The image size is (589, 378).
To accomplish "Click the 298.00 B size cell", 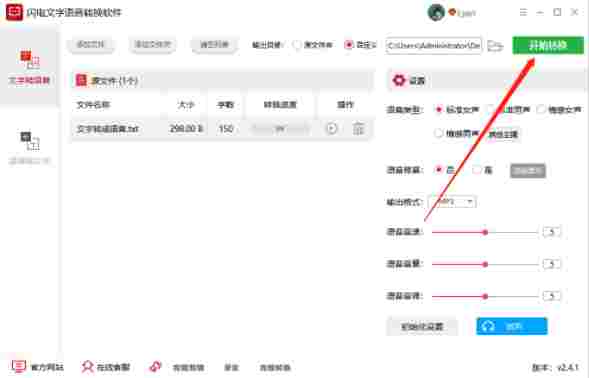I will coord(186,129).
